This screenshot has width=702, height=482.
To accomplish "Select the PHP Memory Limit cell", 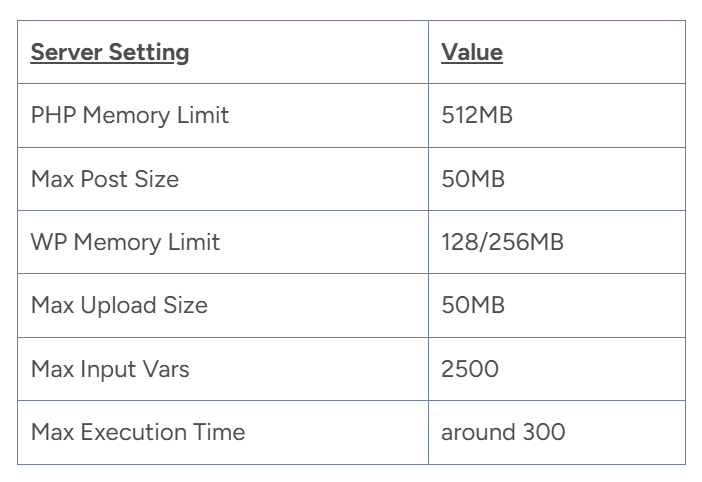I will coord(130,115).
